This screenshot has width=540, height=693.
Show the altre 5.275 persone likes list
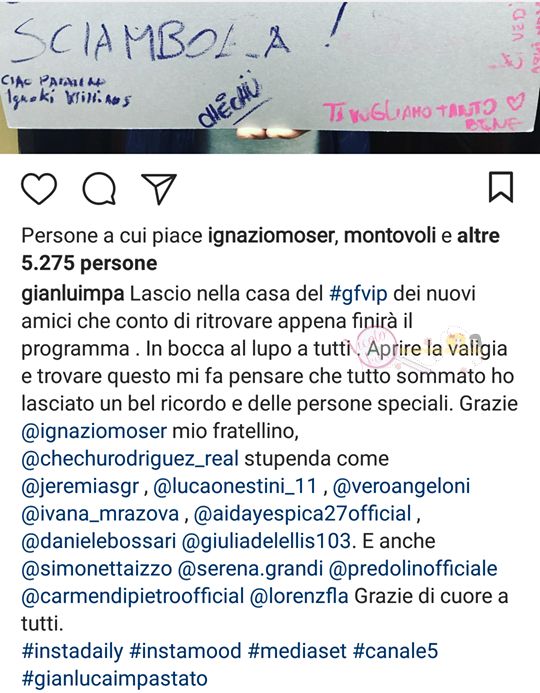tap(261, 250)
